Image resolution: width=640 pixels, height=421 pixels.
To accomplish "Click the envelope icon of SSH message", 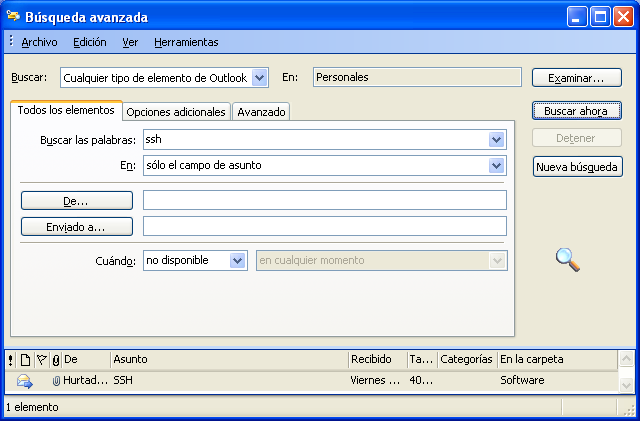I will [x=25, y=381].
